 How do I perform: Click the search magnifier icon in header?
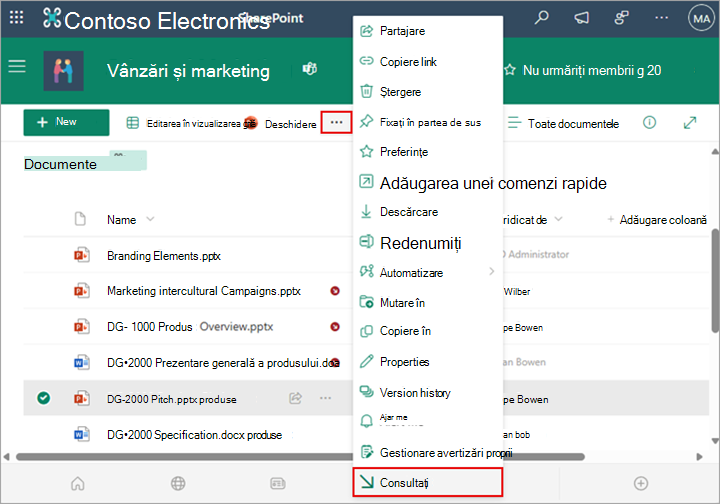tap(541, 18)
